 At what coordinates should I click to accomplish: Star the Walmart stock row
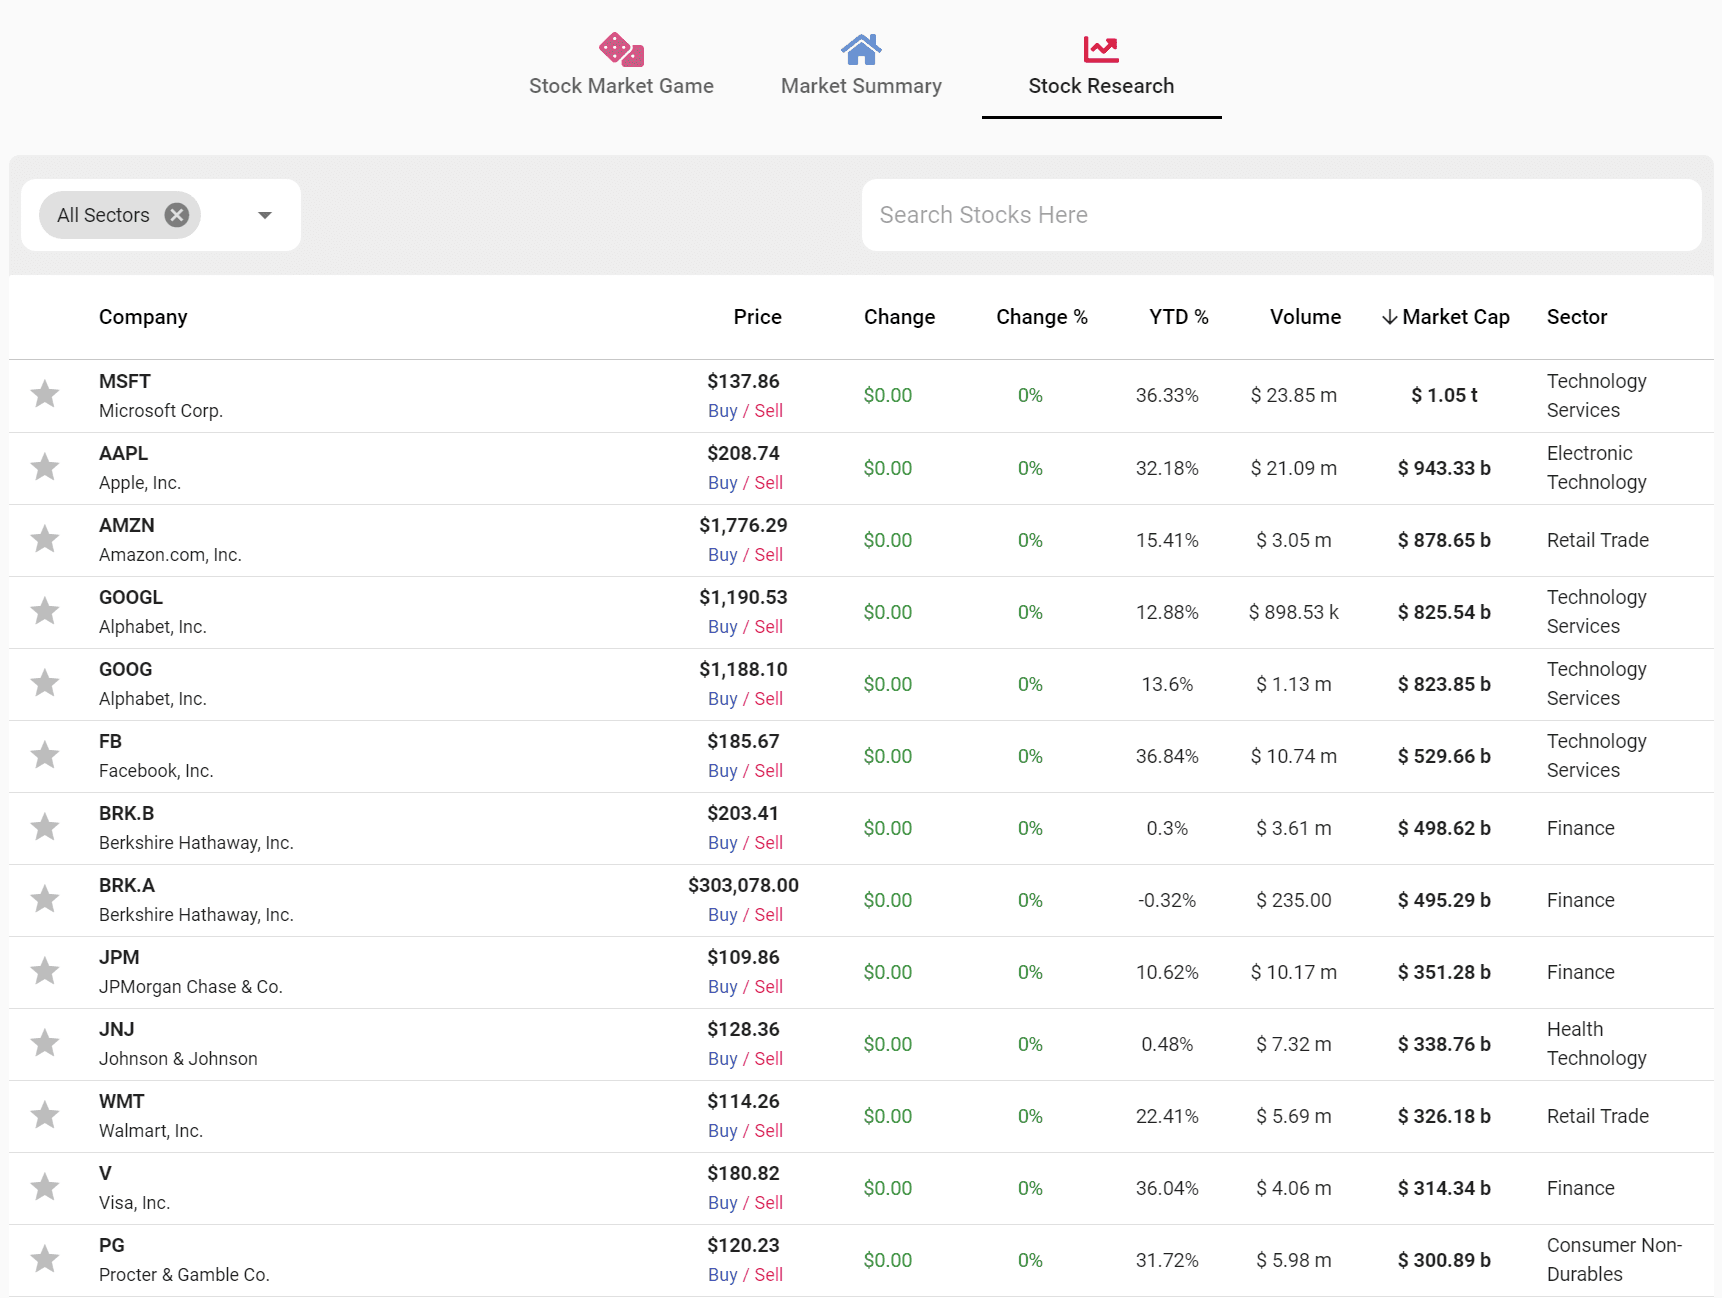tap(44, 1115)
